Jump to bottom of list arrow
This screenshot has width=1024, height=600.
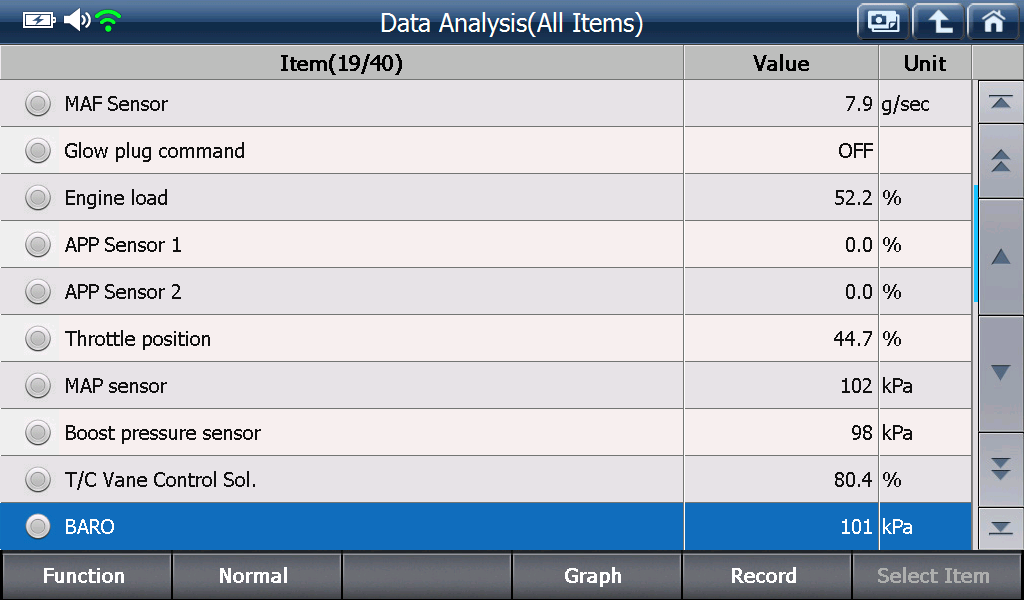(1000, 528)
